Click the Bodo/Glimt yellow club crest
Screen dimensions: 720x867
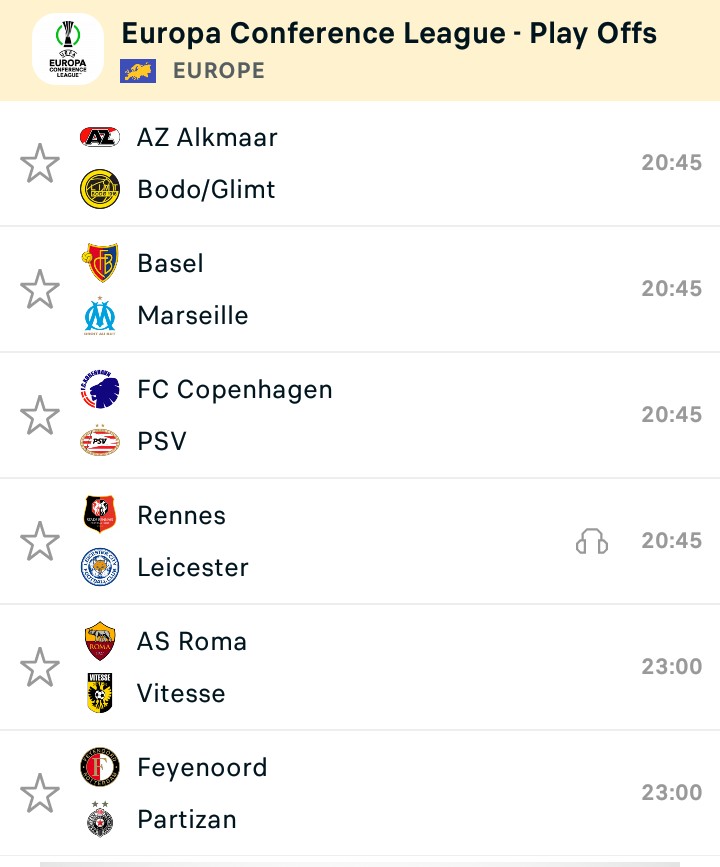coord(100,189)
